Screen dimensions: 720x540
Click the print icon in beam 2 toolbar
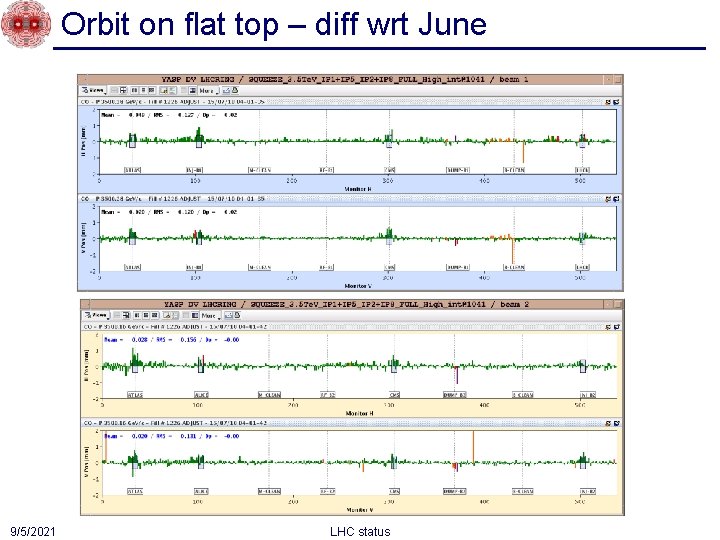(x=237, y=315)
